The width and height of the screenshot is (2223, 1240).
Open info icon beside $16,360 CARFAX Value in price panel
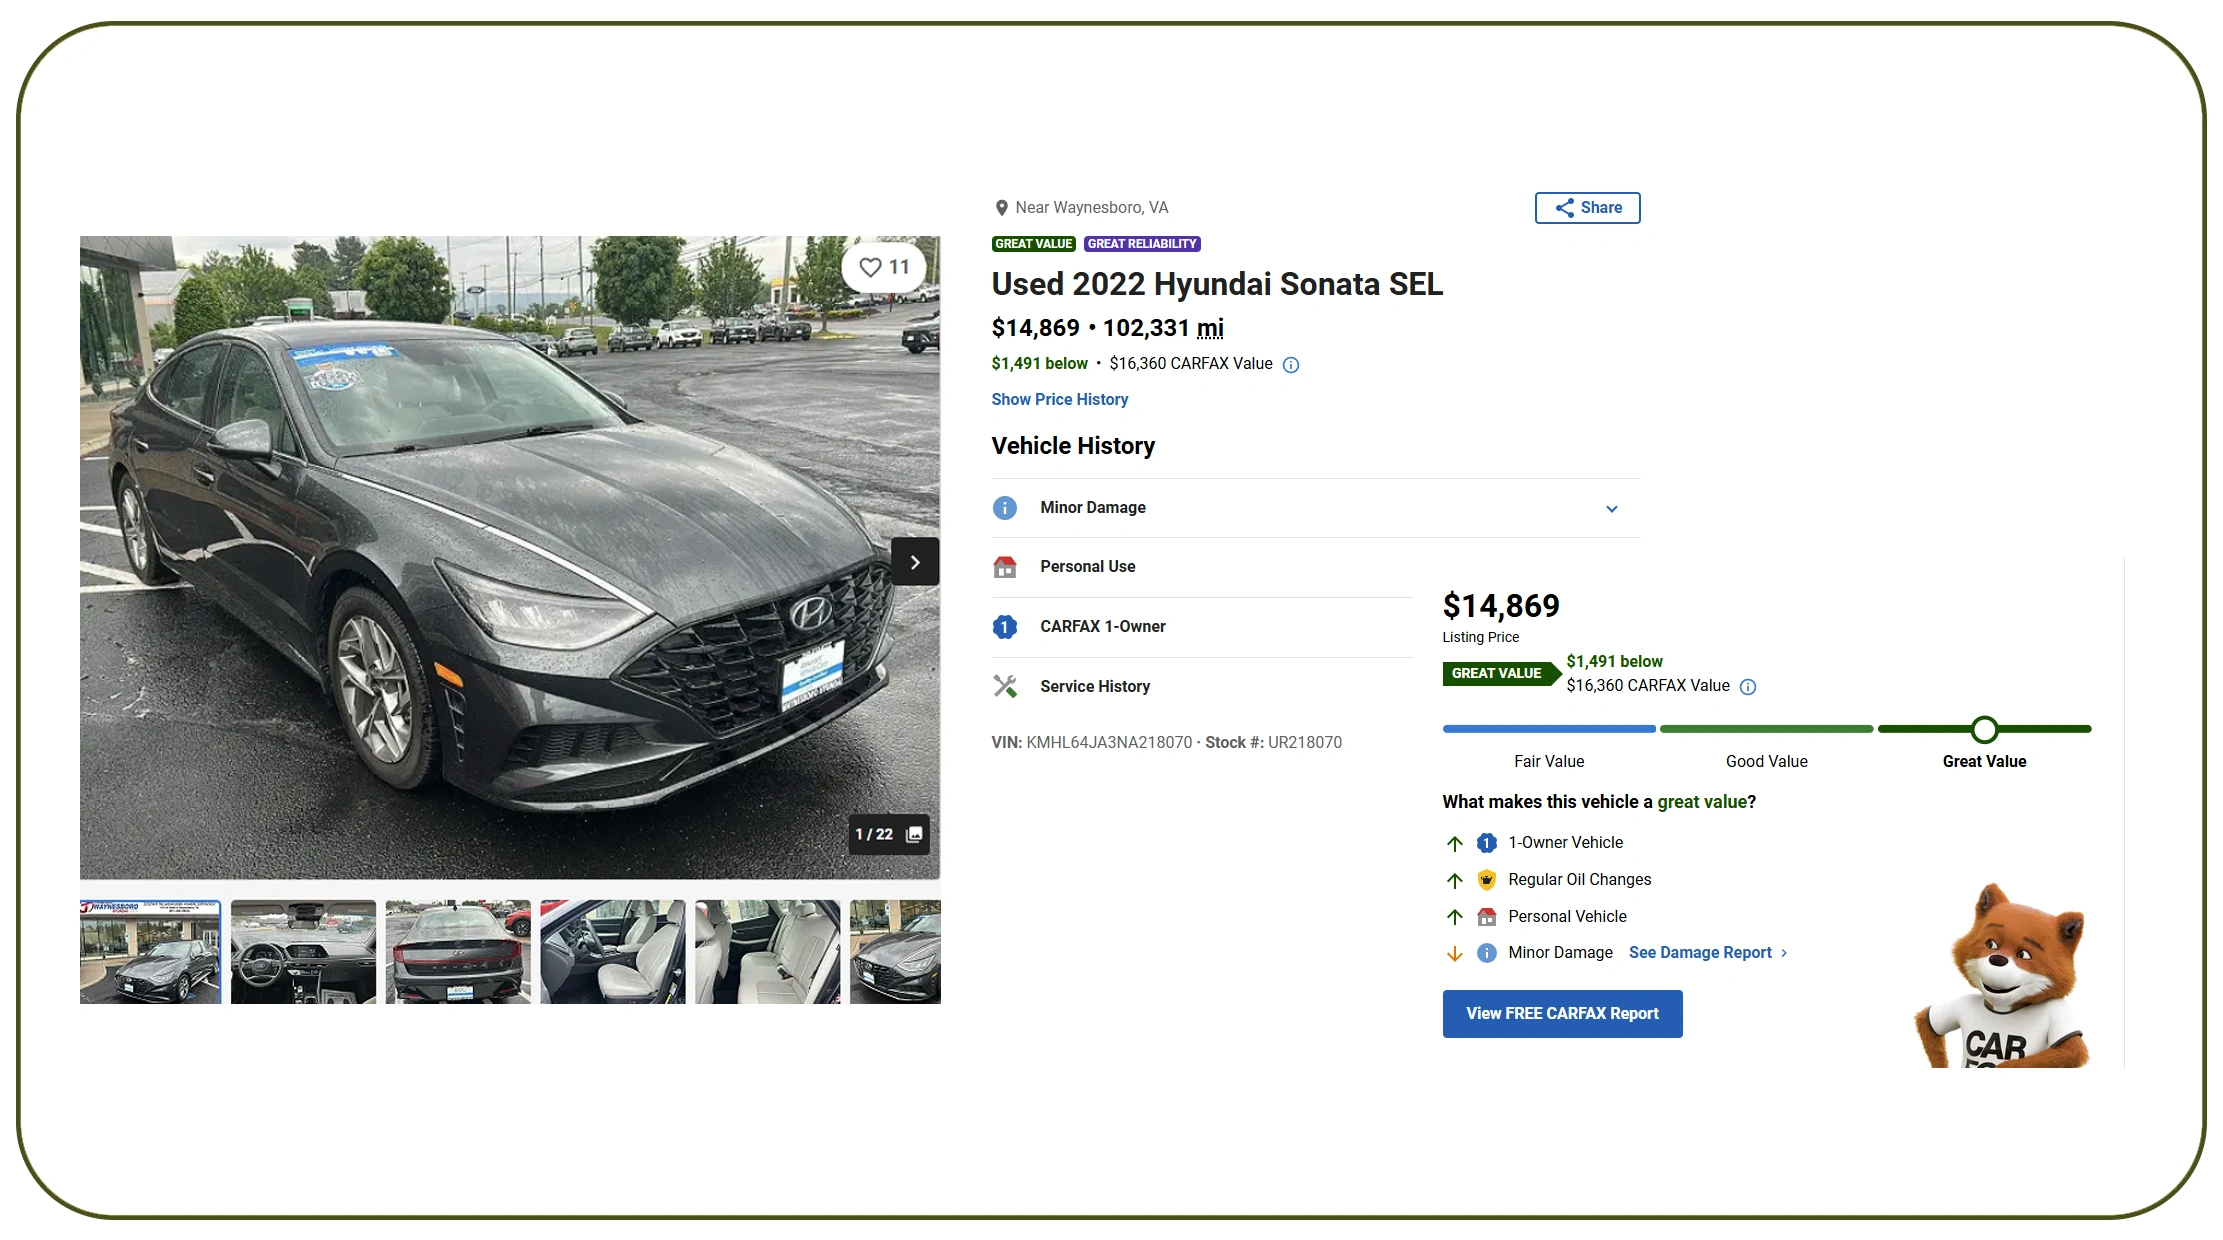[1747, 687]
